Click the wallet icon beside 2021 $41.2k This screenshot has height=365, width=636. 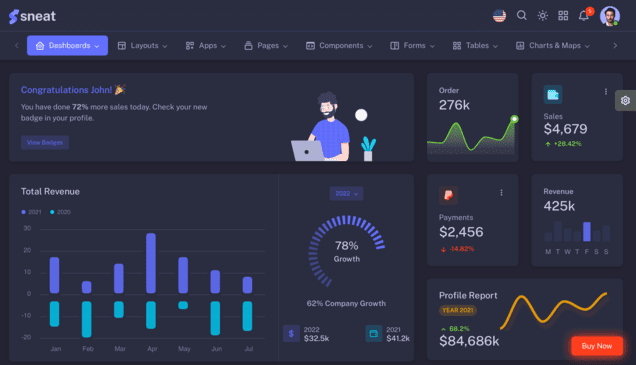coord(374,334)
